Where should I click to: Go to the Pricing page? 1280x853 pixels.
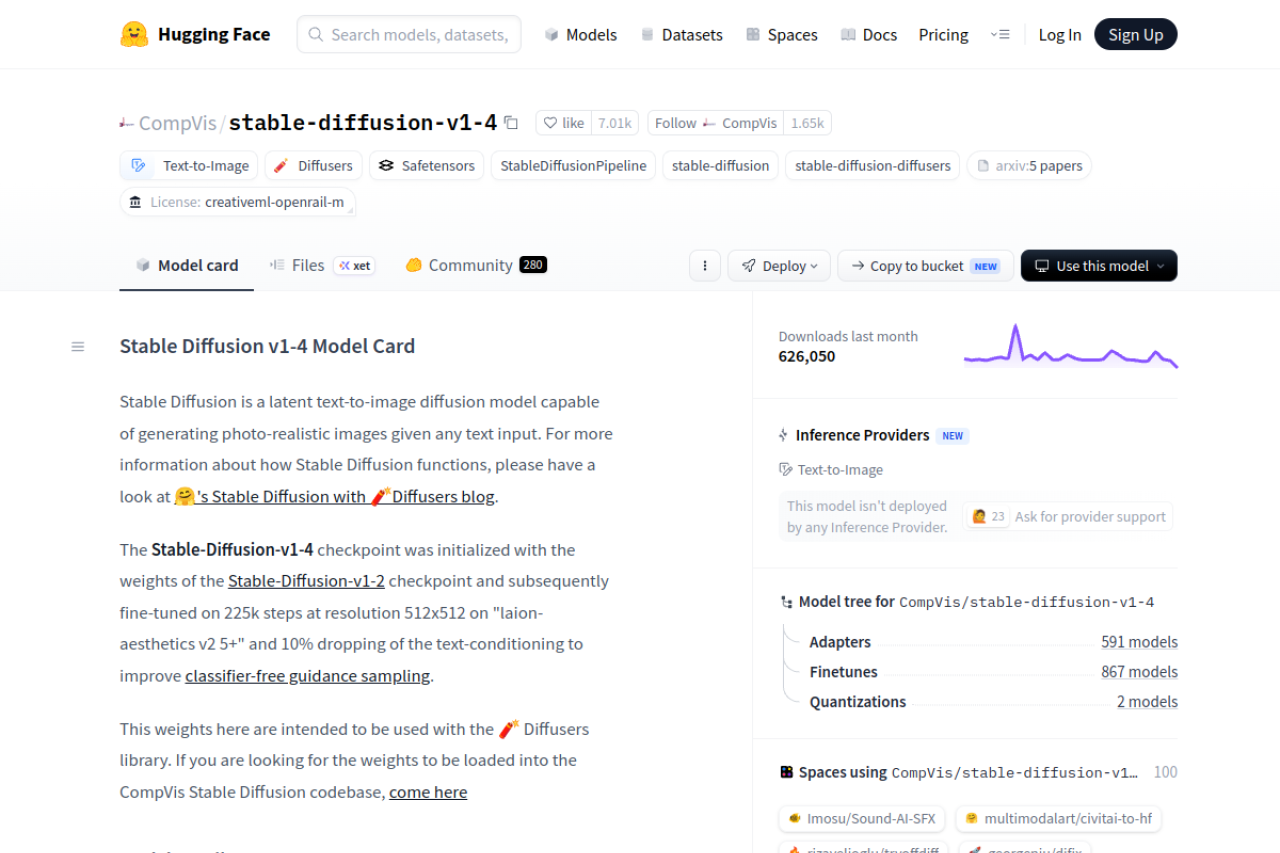click(x=944, y=34)
